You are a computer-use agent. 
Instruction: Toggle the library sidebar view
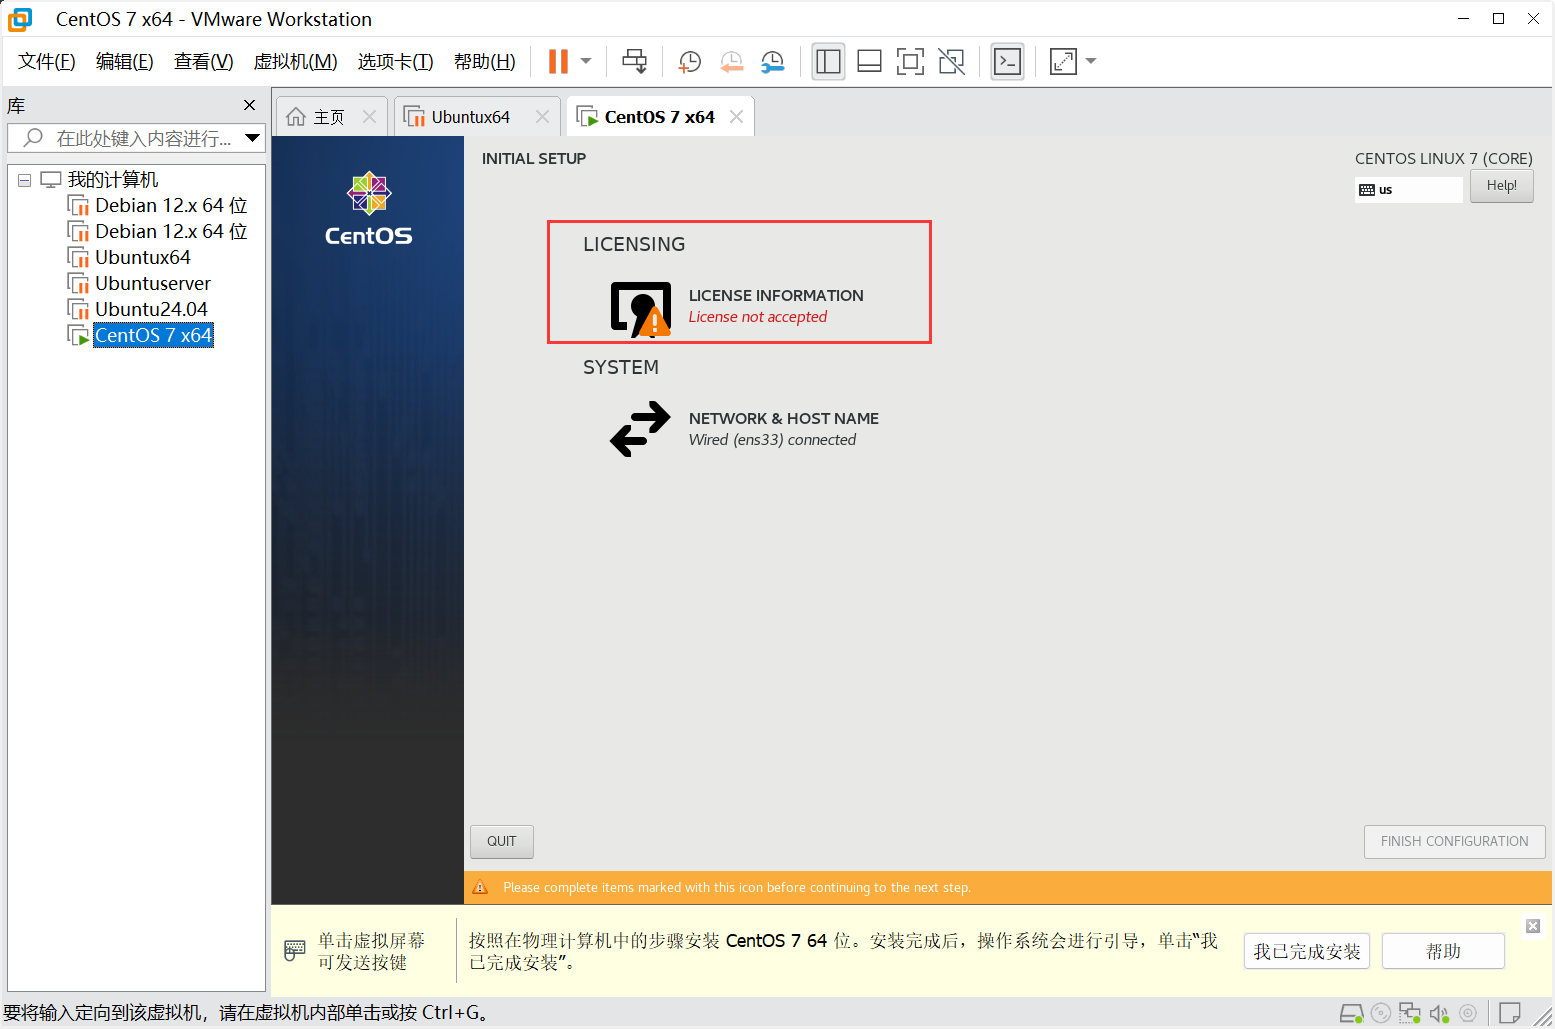828,62
